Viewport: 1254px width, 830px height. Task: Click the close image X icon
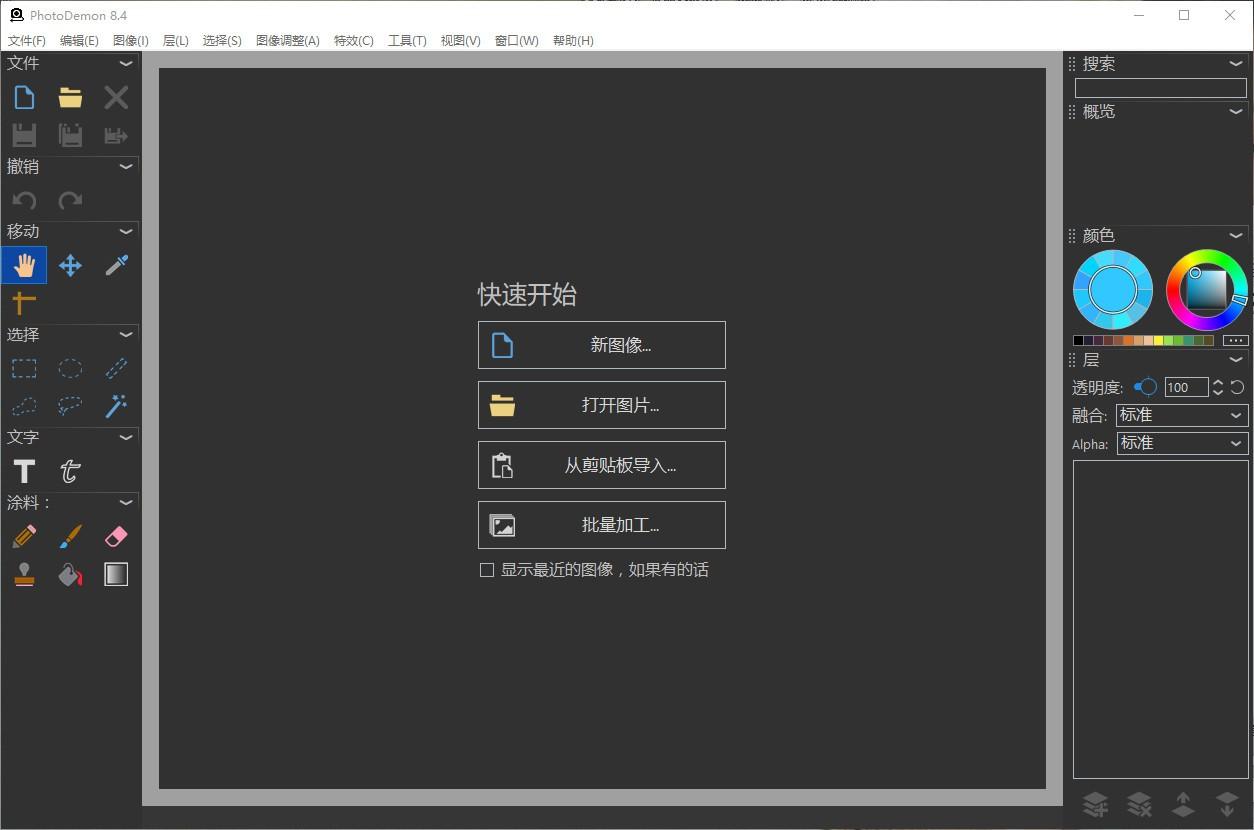tap(116, 97)
